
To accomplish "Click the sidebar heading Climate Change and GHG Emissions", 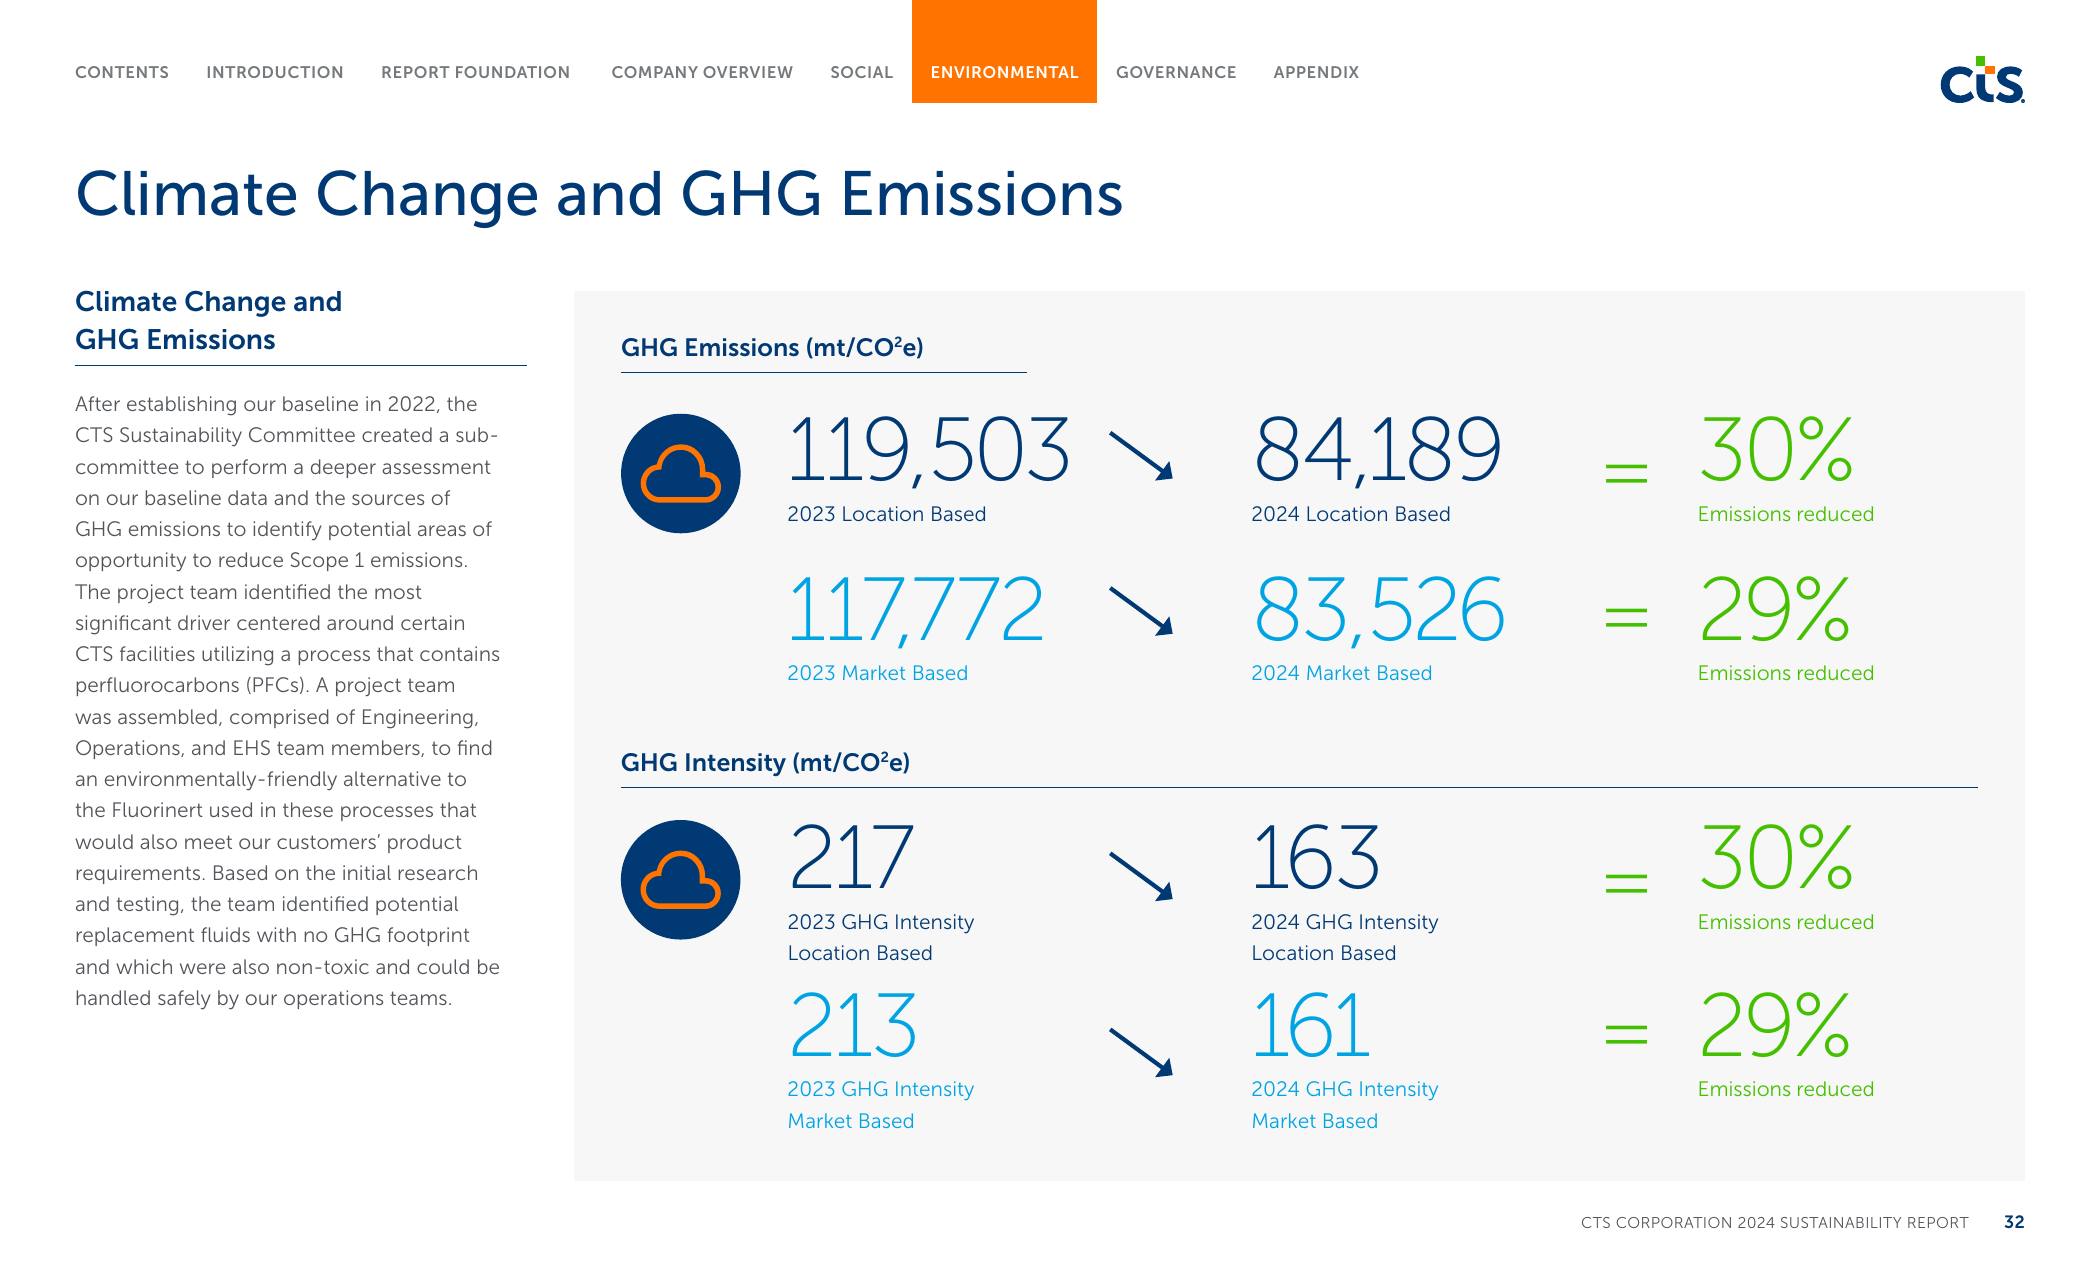I will 209,320.
